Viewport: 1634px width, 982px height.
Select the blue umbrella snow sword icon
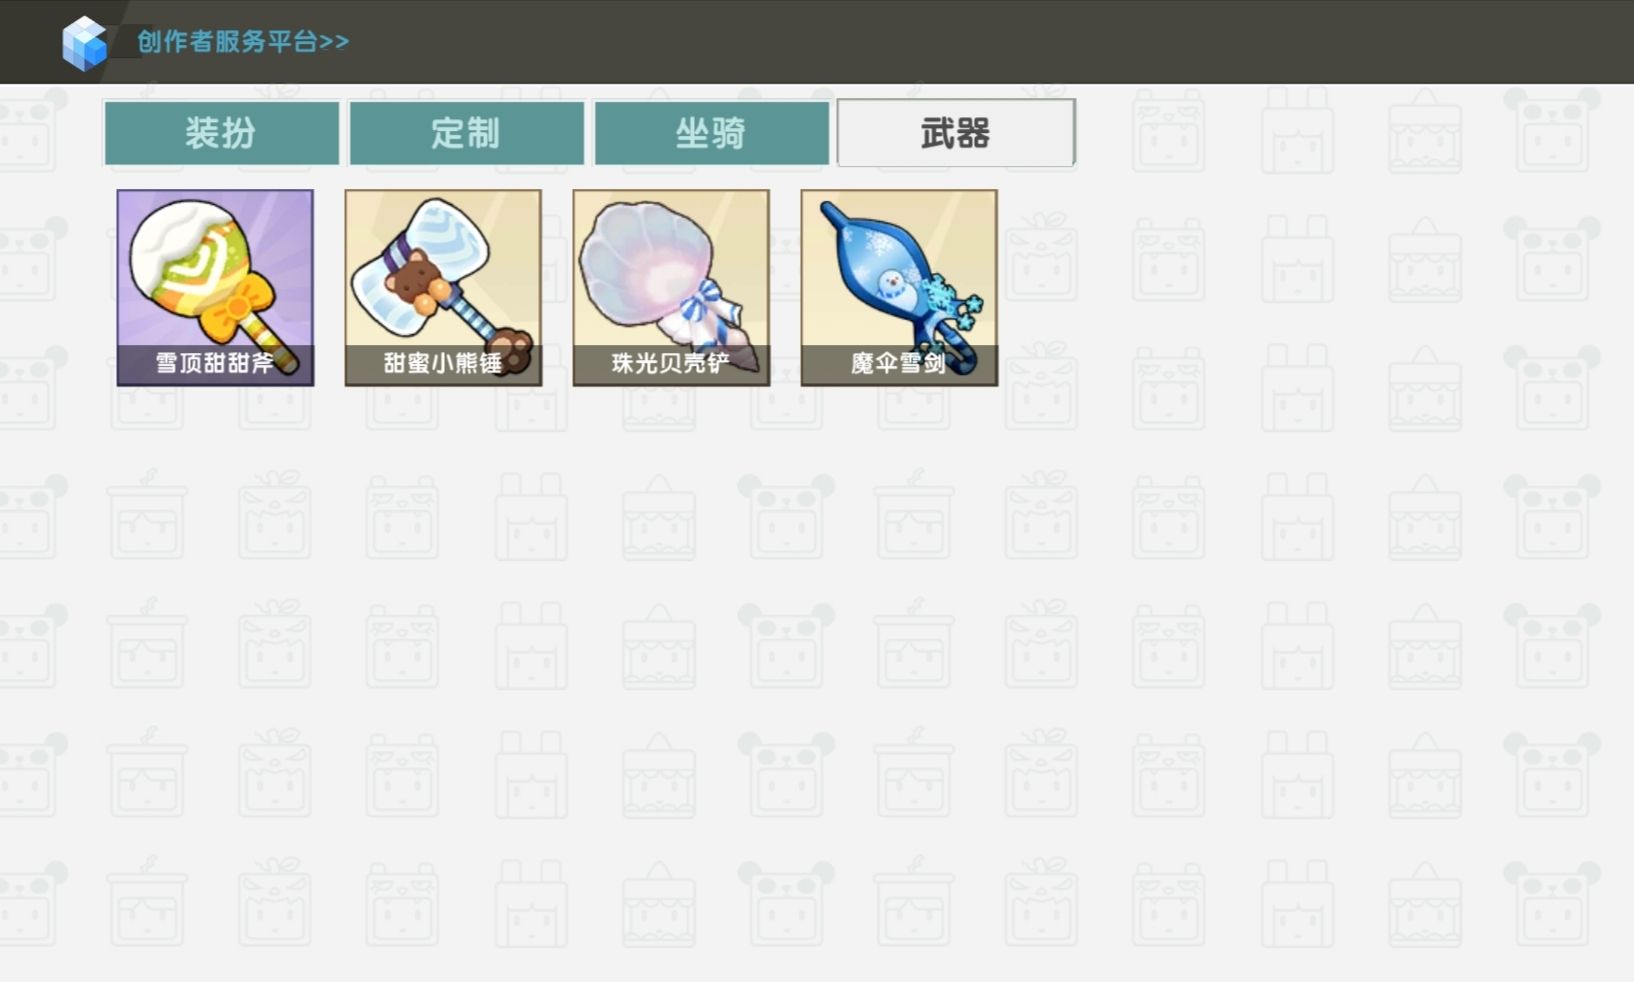tap(899, 287)
